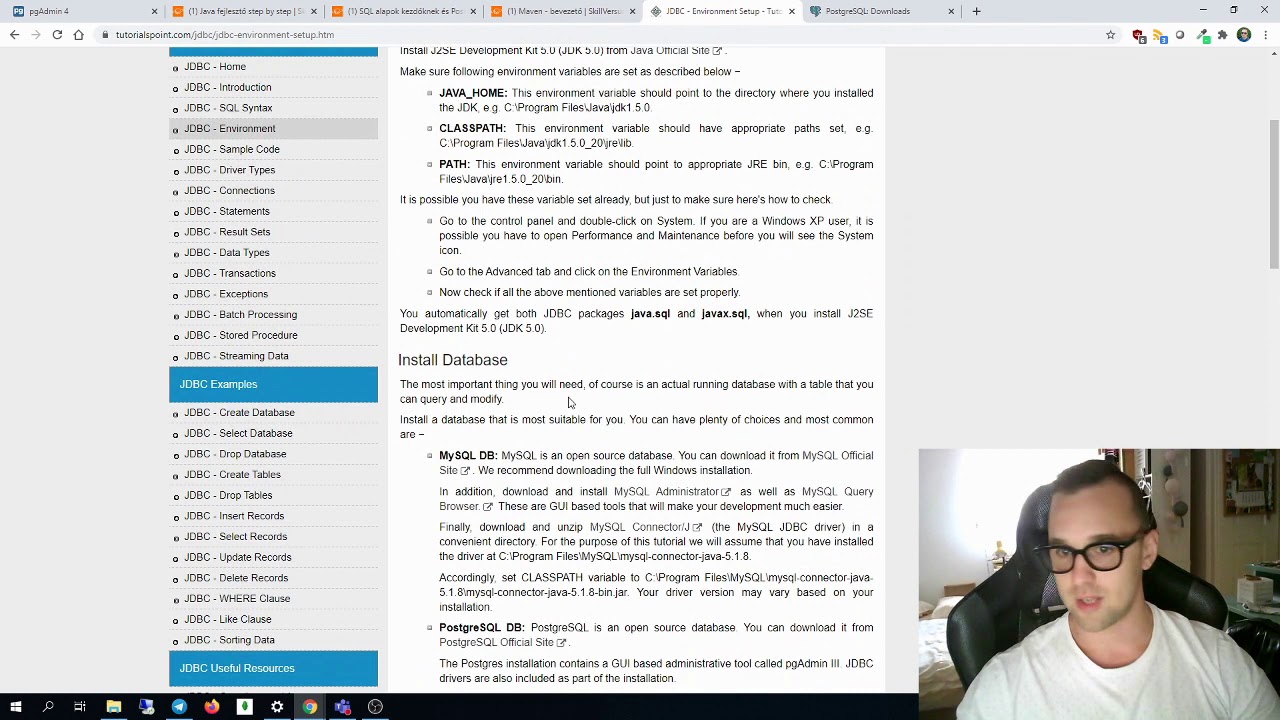
Task: Open the RSS feed extension icon
Action: point(1159,35)
